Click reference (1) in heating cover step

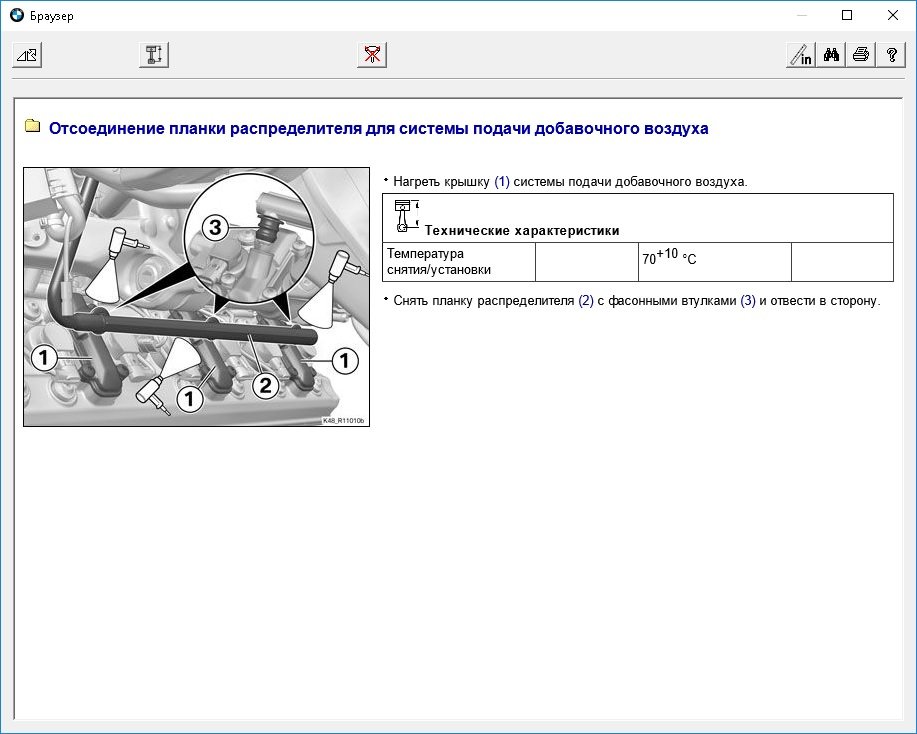(502, 182)
